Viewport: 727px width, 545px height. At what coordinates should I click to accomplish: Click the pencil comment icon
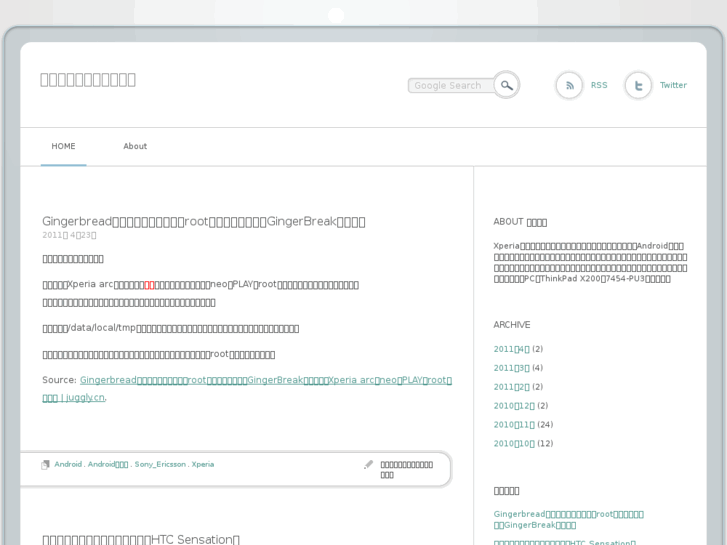[x=368, y=465]
